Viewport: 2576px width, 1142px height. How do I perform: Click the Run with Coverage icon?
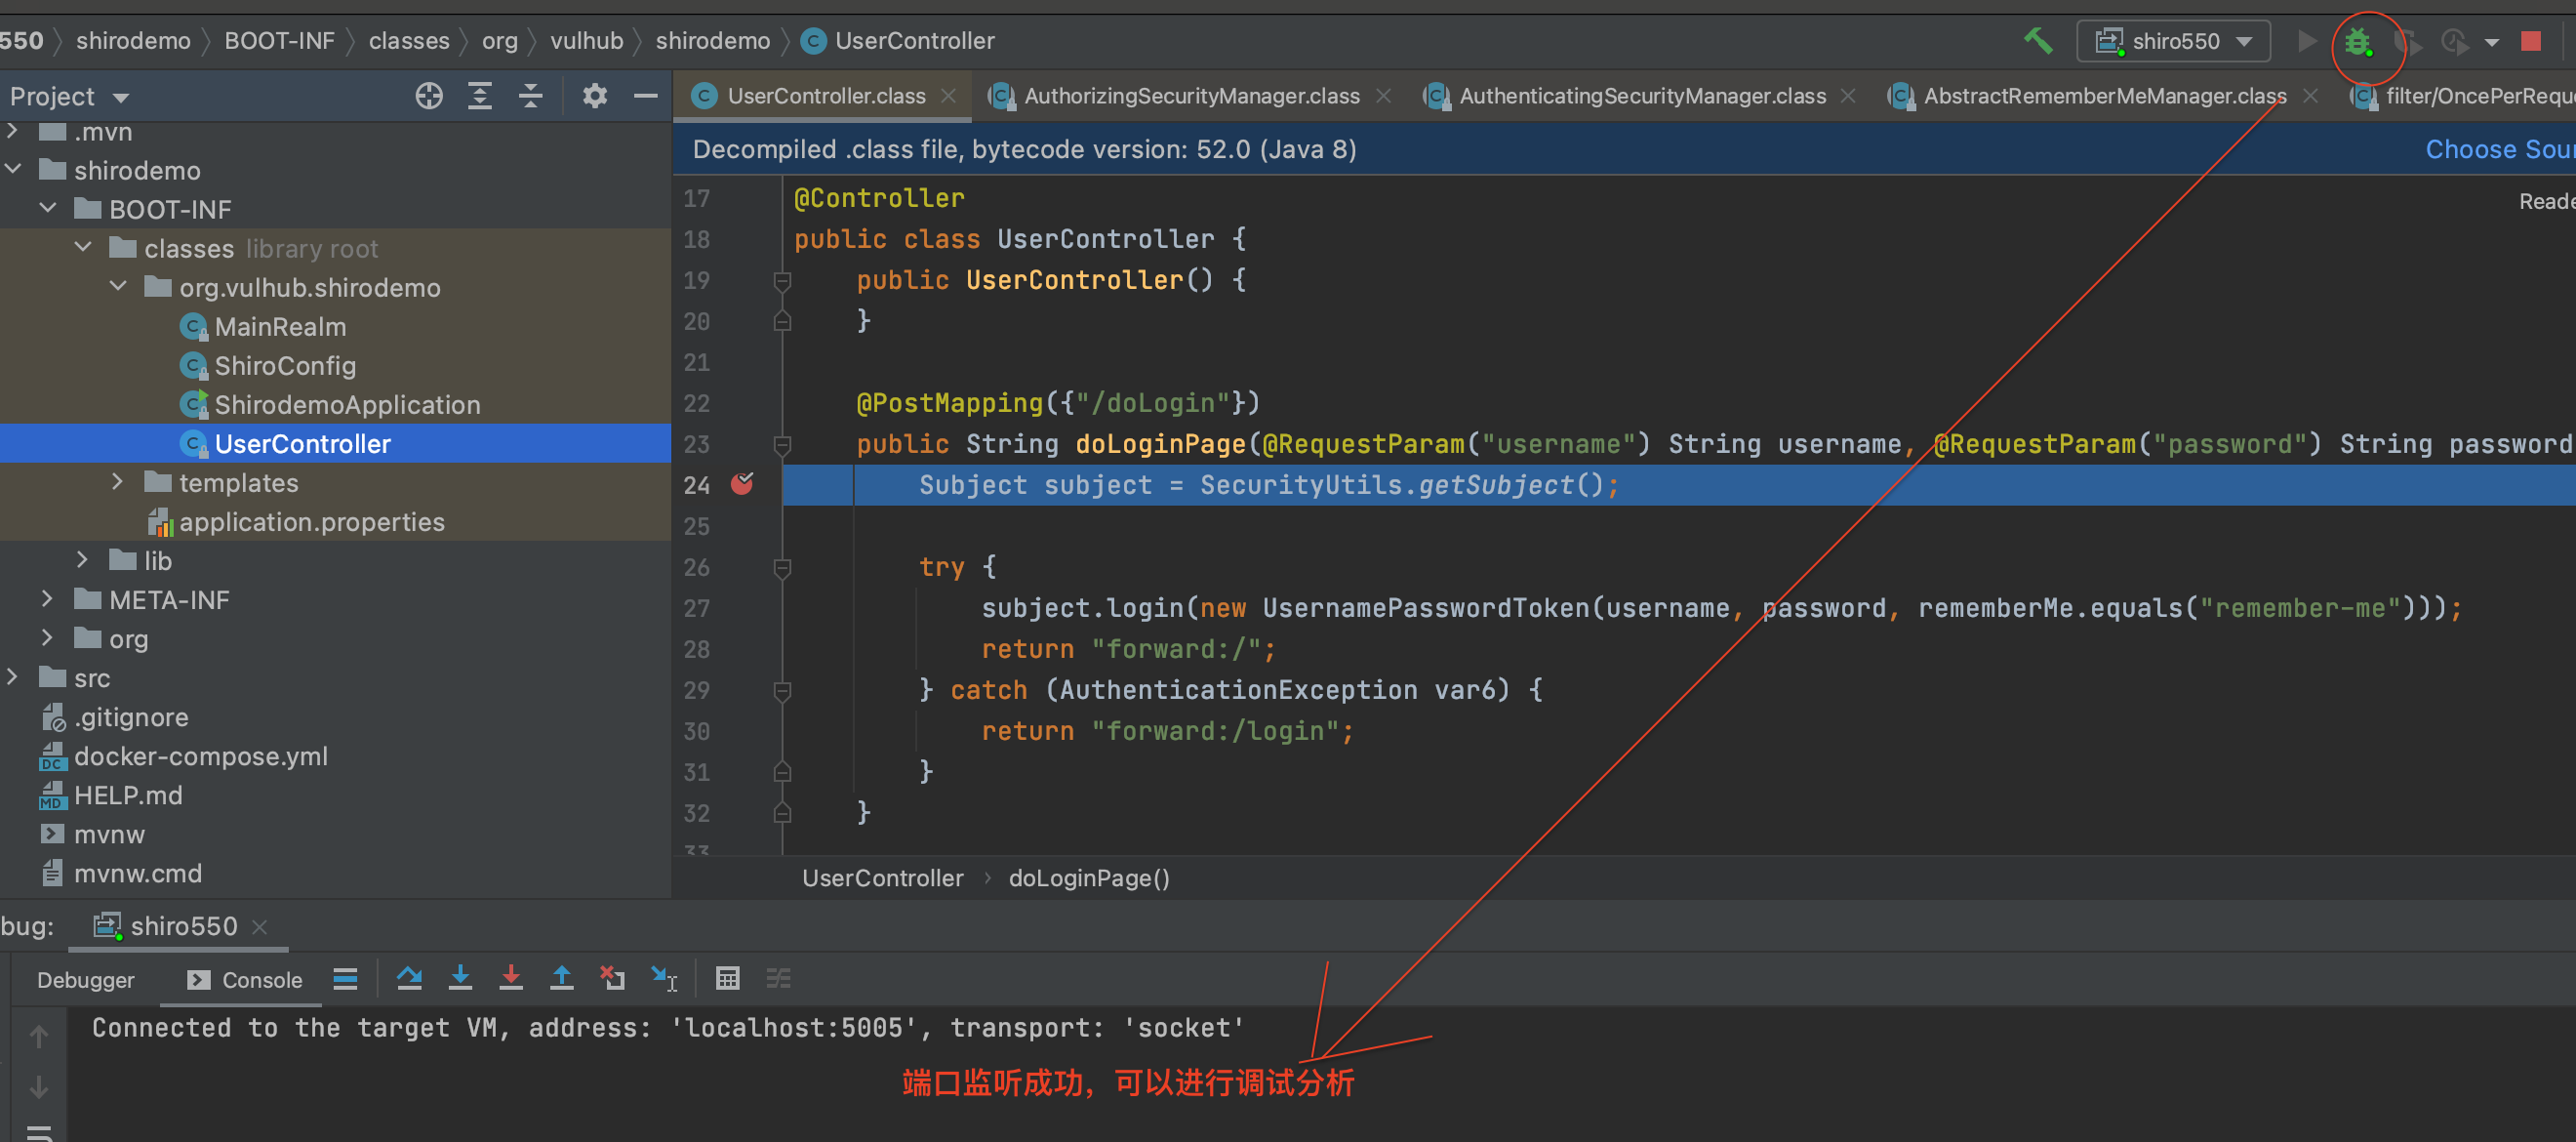click(x=2408, y=42)
